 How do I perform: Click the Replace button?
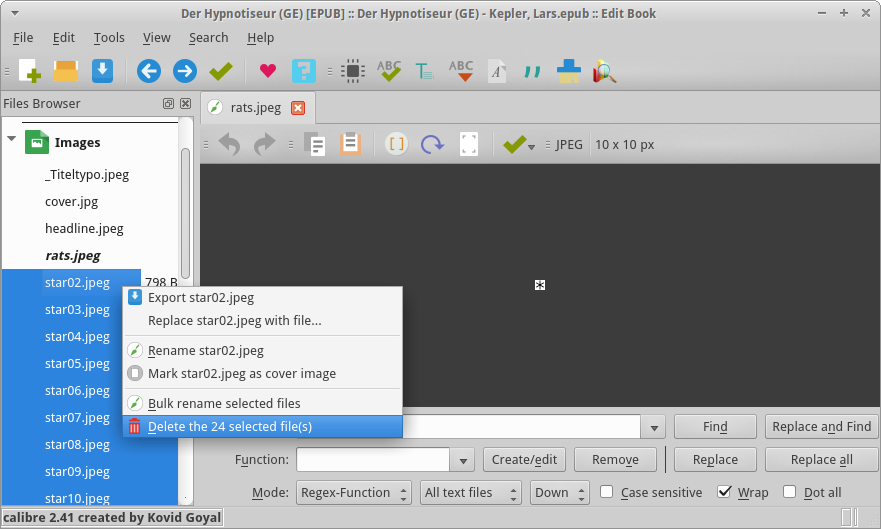tap(715, 460)
